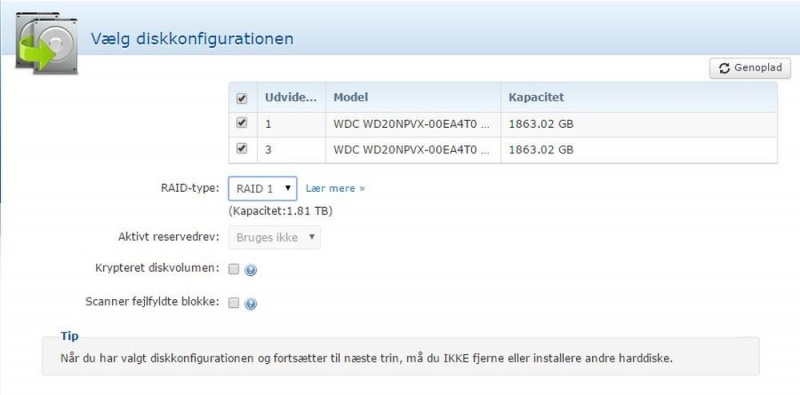Image resolution: width=800 pixels, height=395 pixels.
Task: Click the slot number 1 cell
Action: pyautogui.click(x=291, y=124)
